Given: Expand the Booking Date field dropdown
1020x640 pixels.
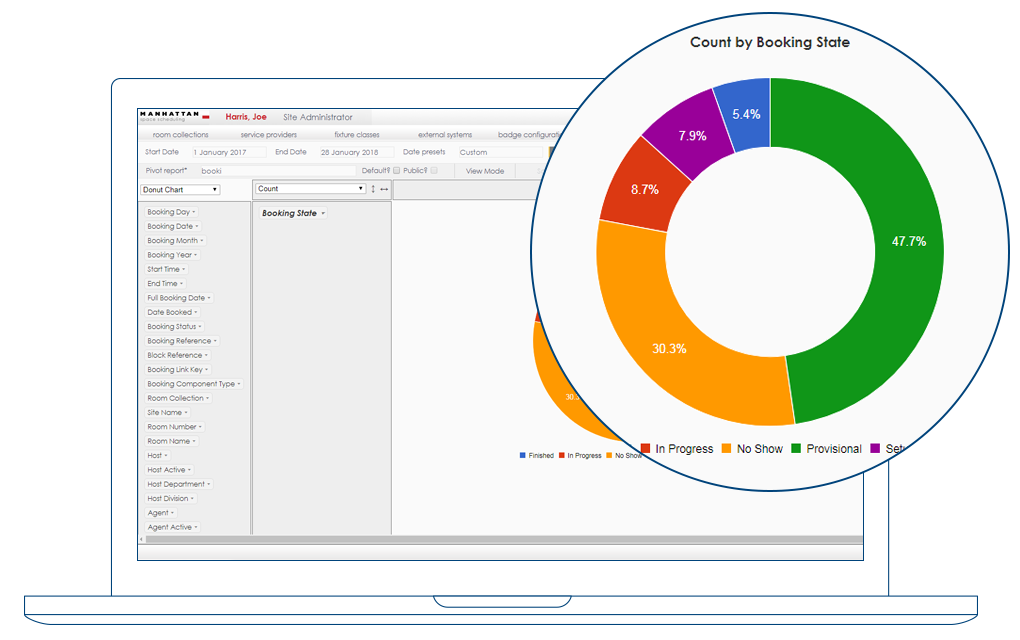Looking at the screenshot, I should (x=196, y=226).
